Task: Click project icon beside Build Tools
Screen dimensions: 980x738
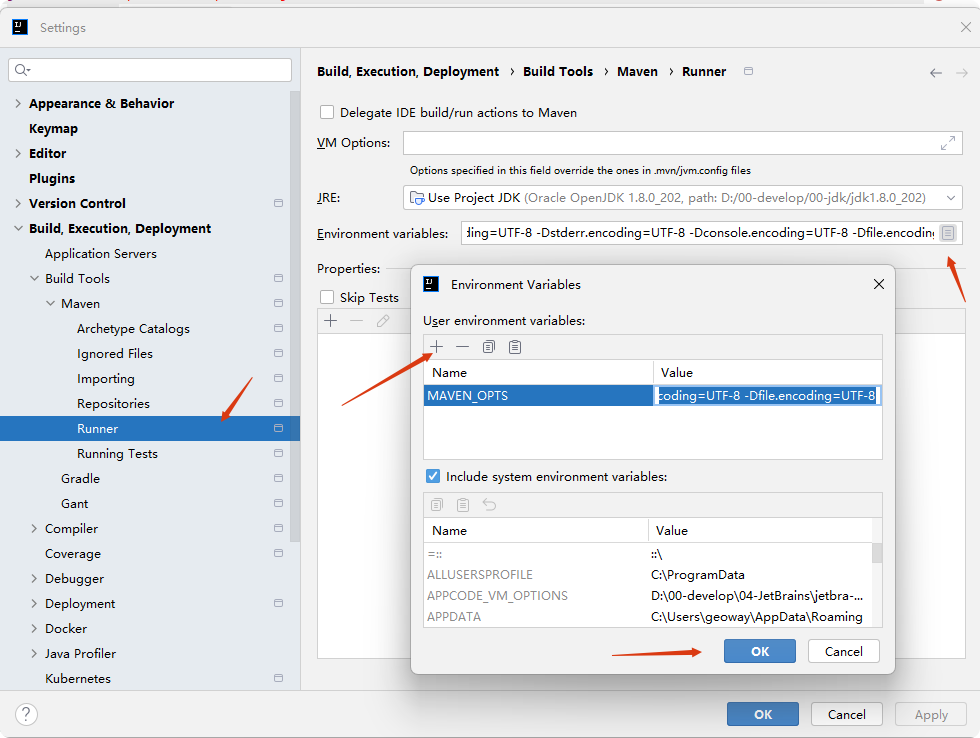Action: 279,278
